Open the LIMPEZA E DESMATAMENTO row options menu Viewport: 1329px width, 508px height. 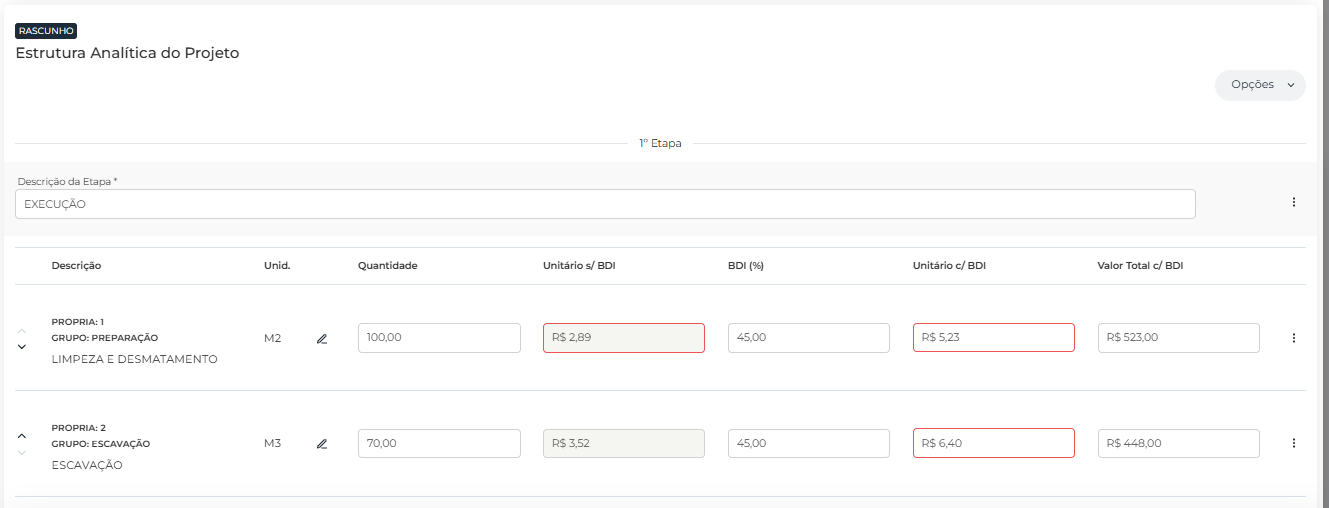(x=1293, y=338)
